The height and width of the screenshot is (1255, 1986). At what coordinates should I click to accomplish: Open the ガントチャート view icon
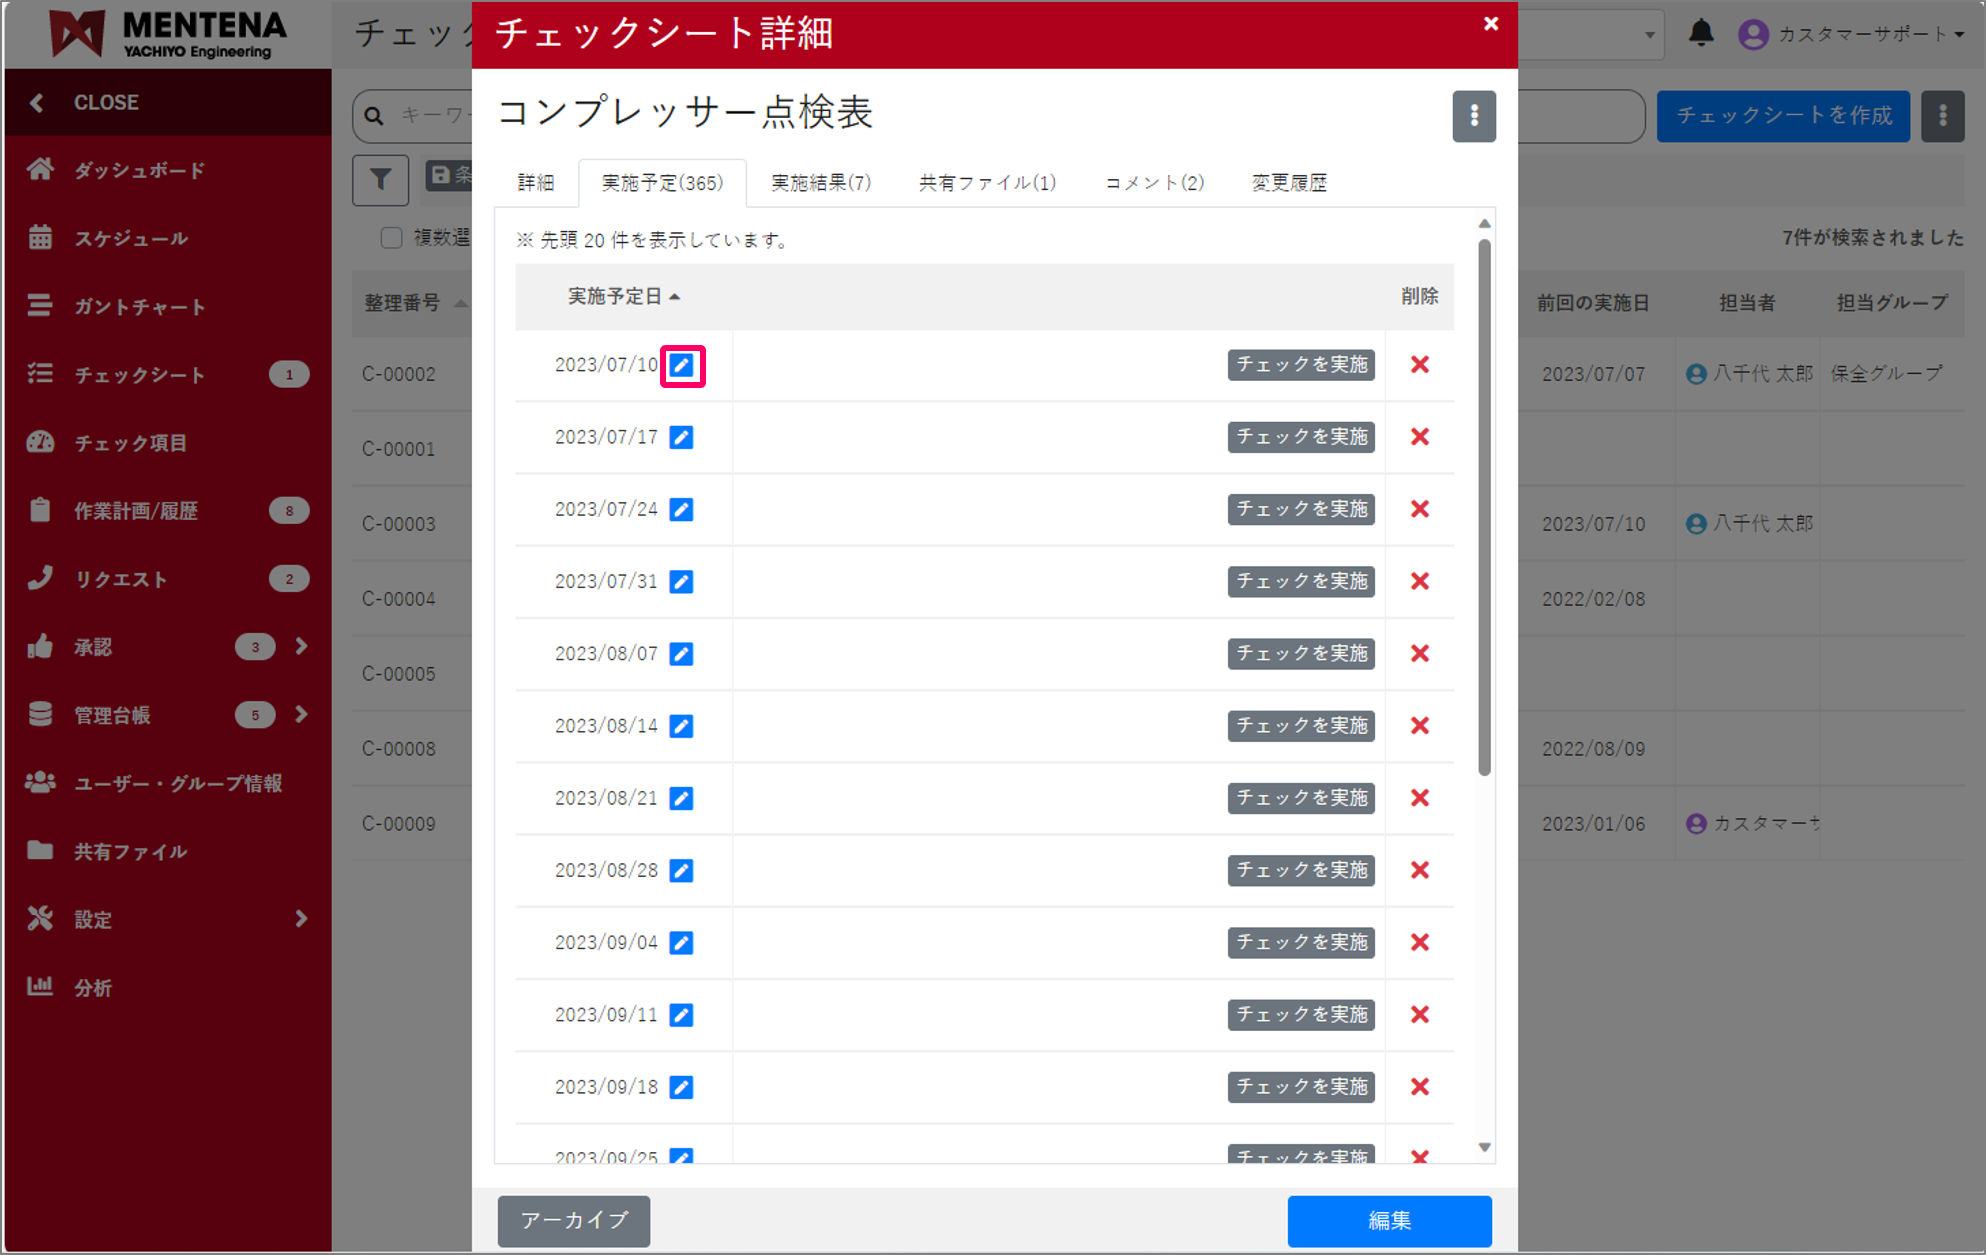(x=40, y=306)
